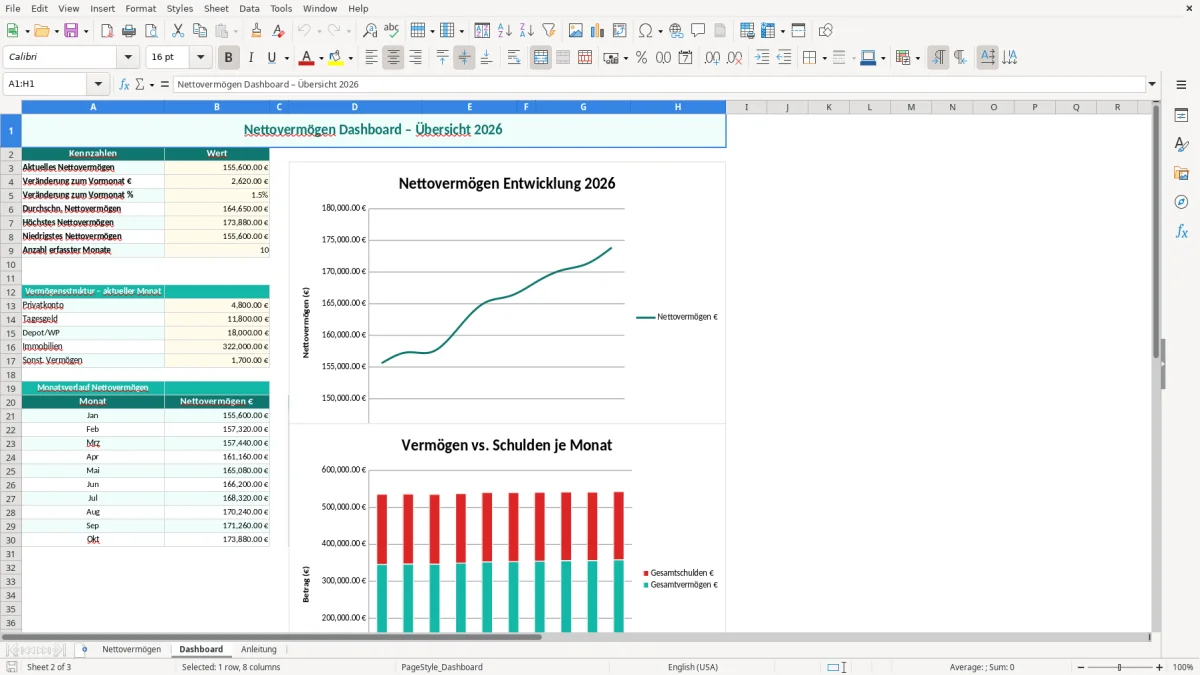This screenshot has height=675, width=1200.
Task: Open the File menu
Action: [12, 8]
